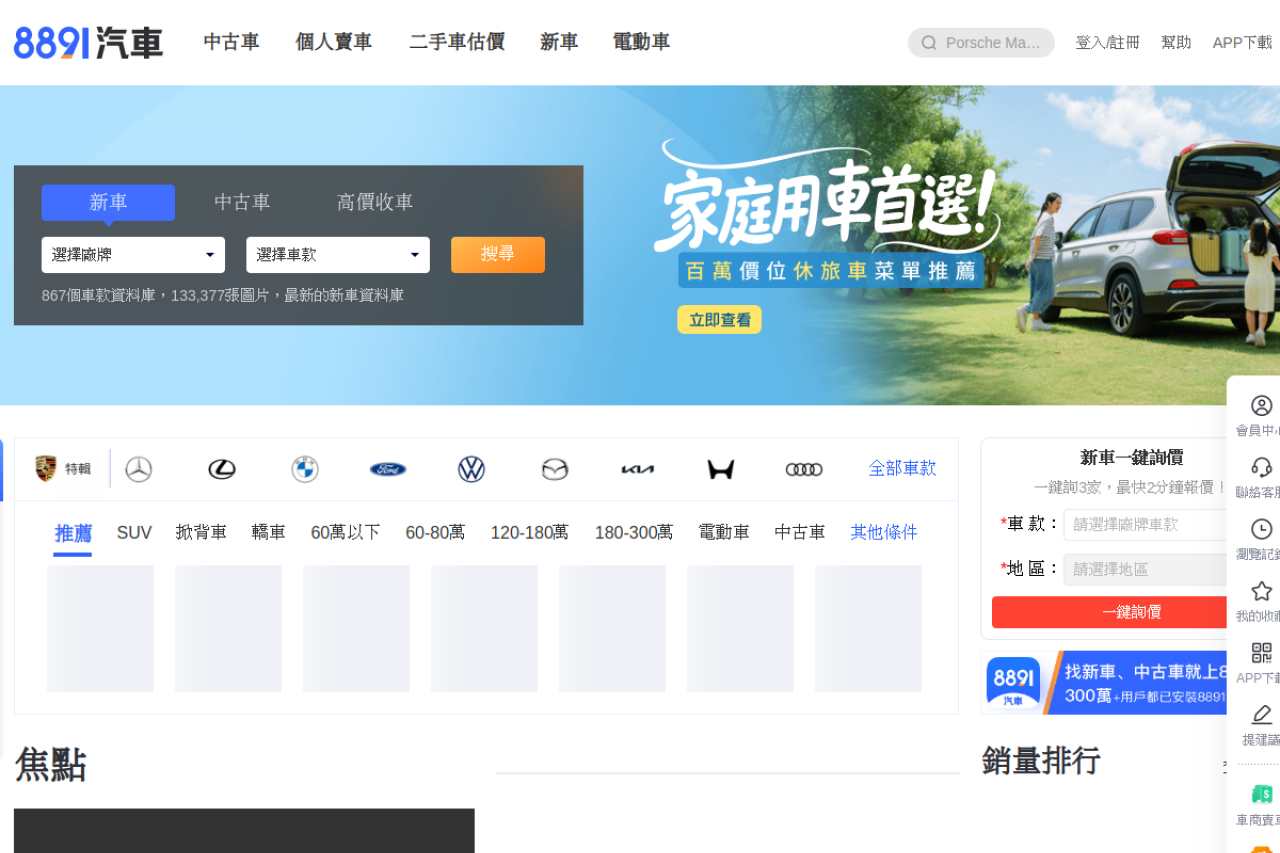Screen dimensions: 1280x853
Task: Click the Volkswagen brand logo
Action: 471,469
